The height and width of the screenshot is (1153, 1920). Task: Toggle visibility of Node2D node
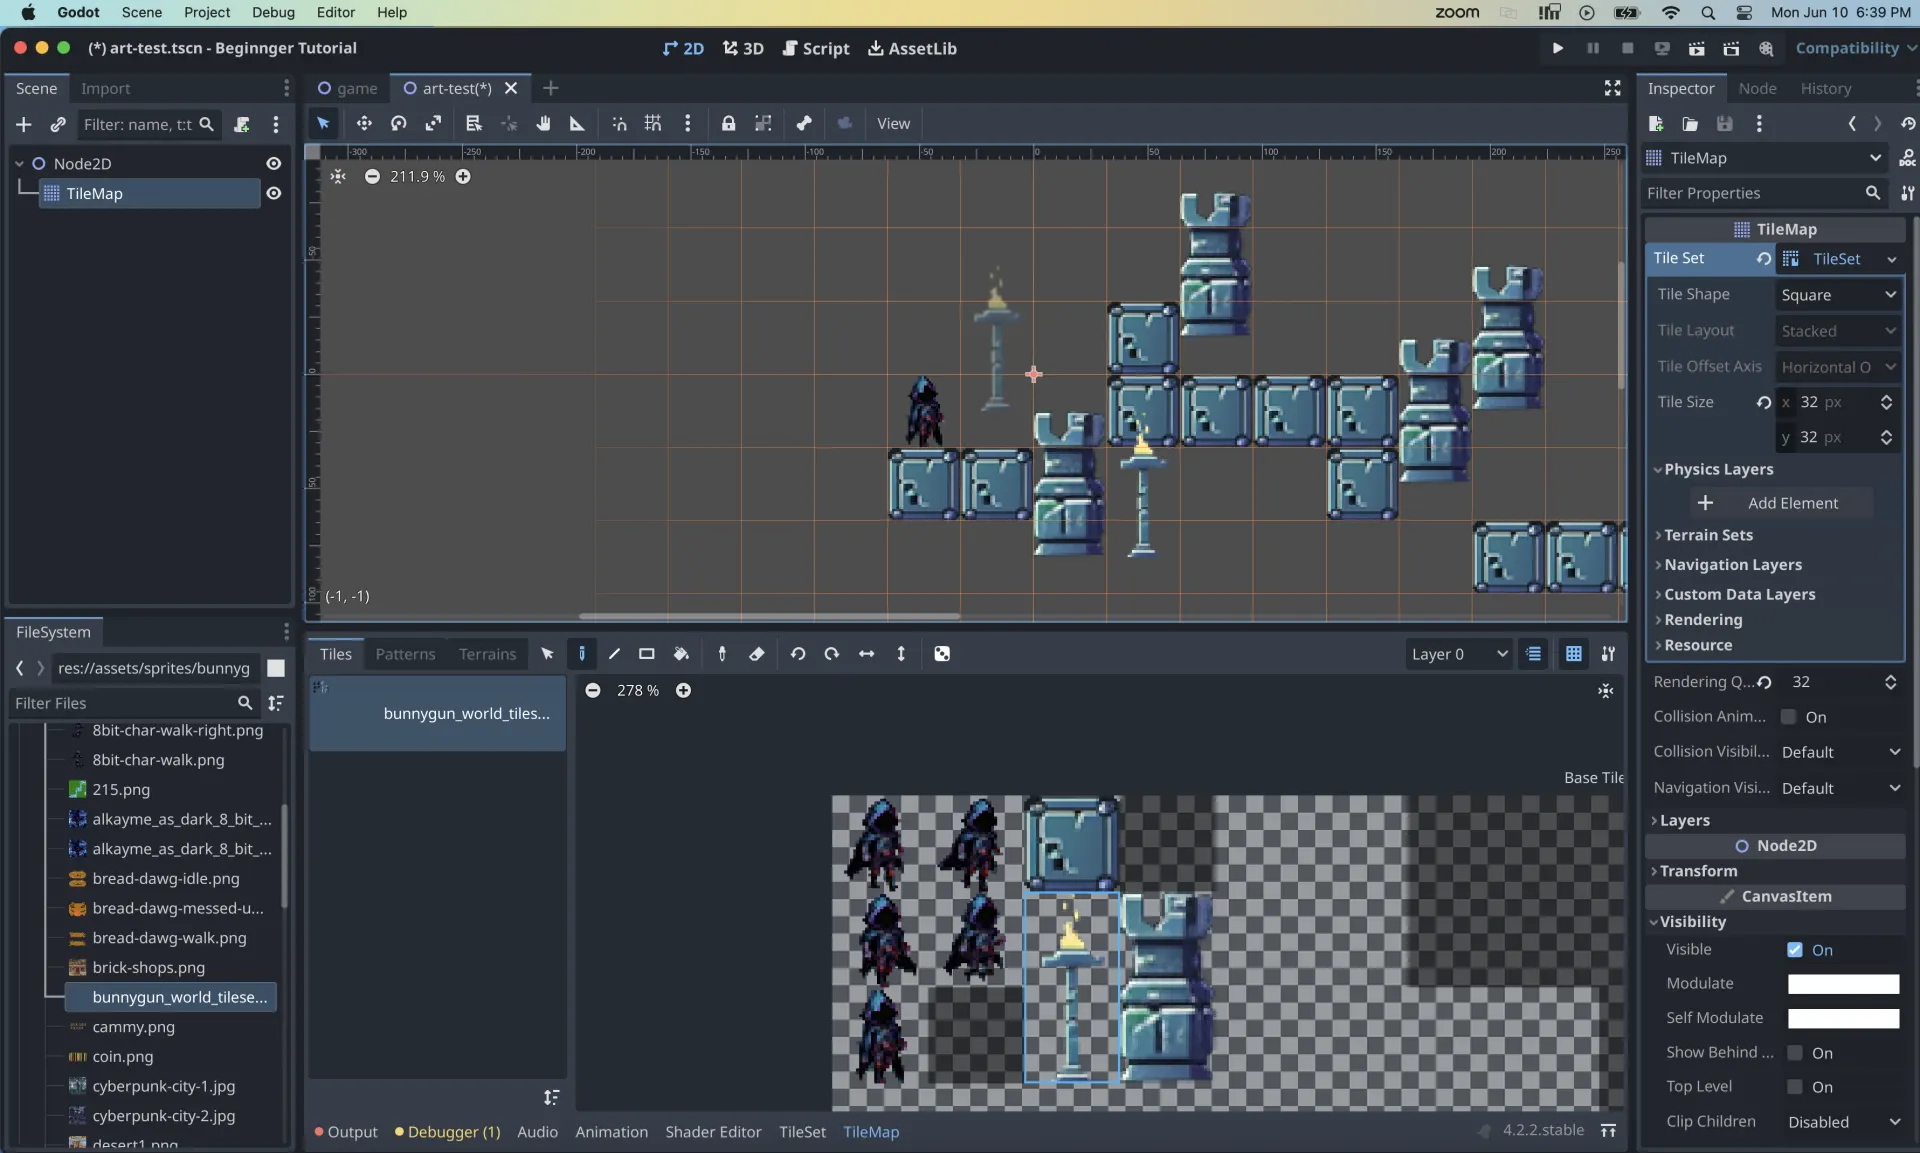pyautogui.click(x=273, y=163)
